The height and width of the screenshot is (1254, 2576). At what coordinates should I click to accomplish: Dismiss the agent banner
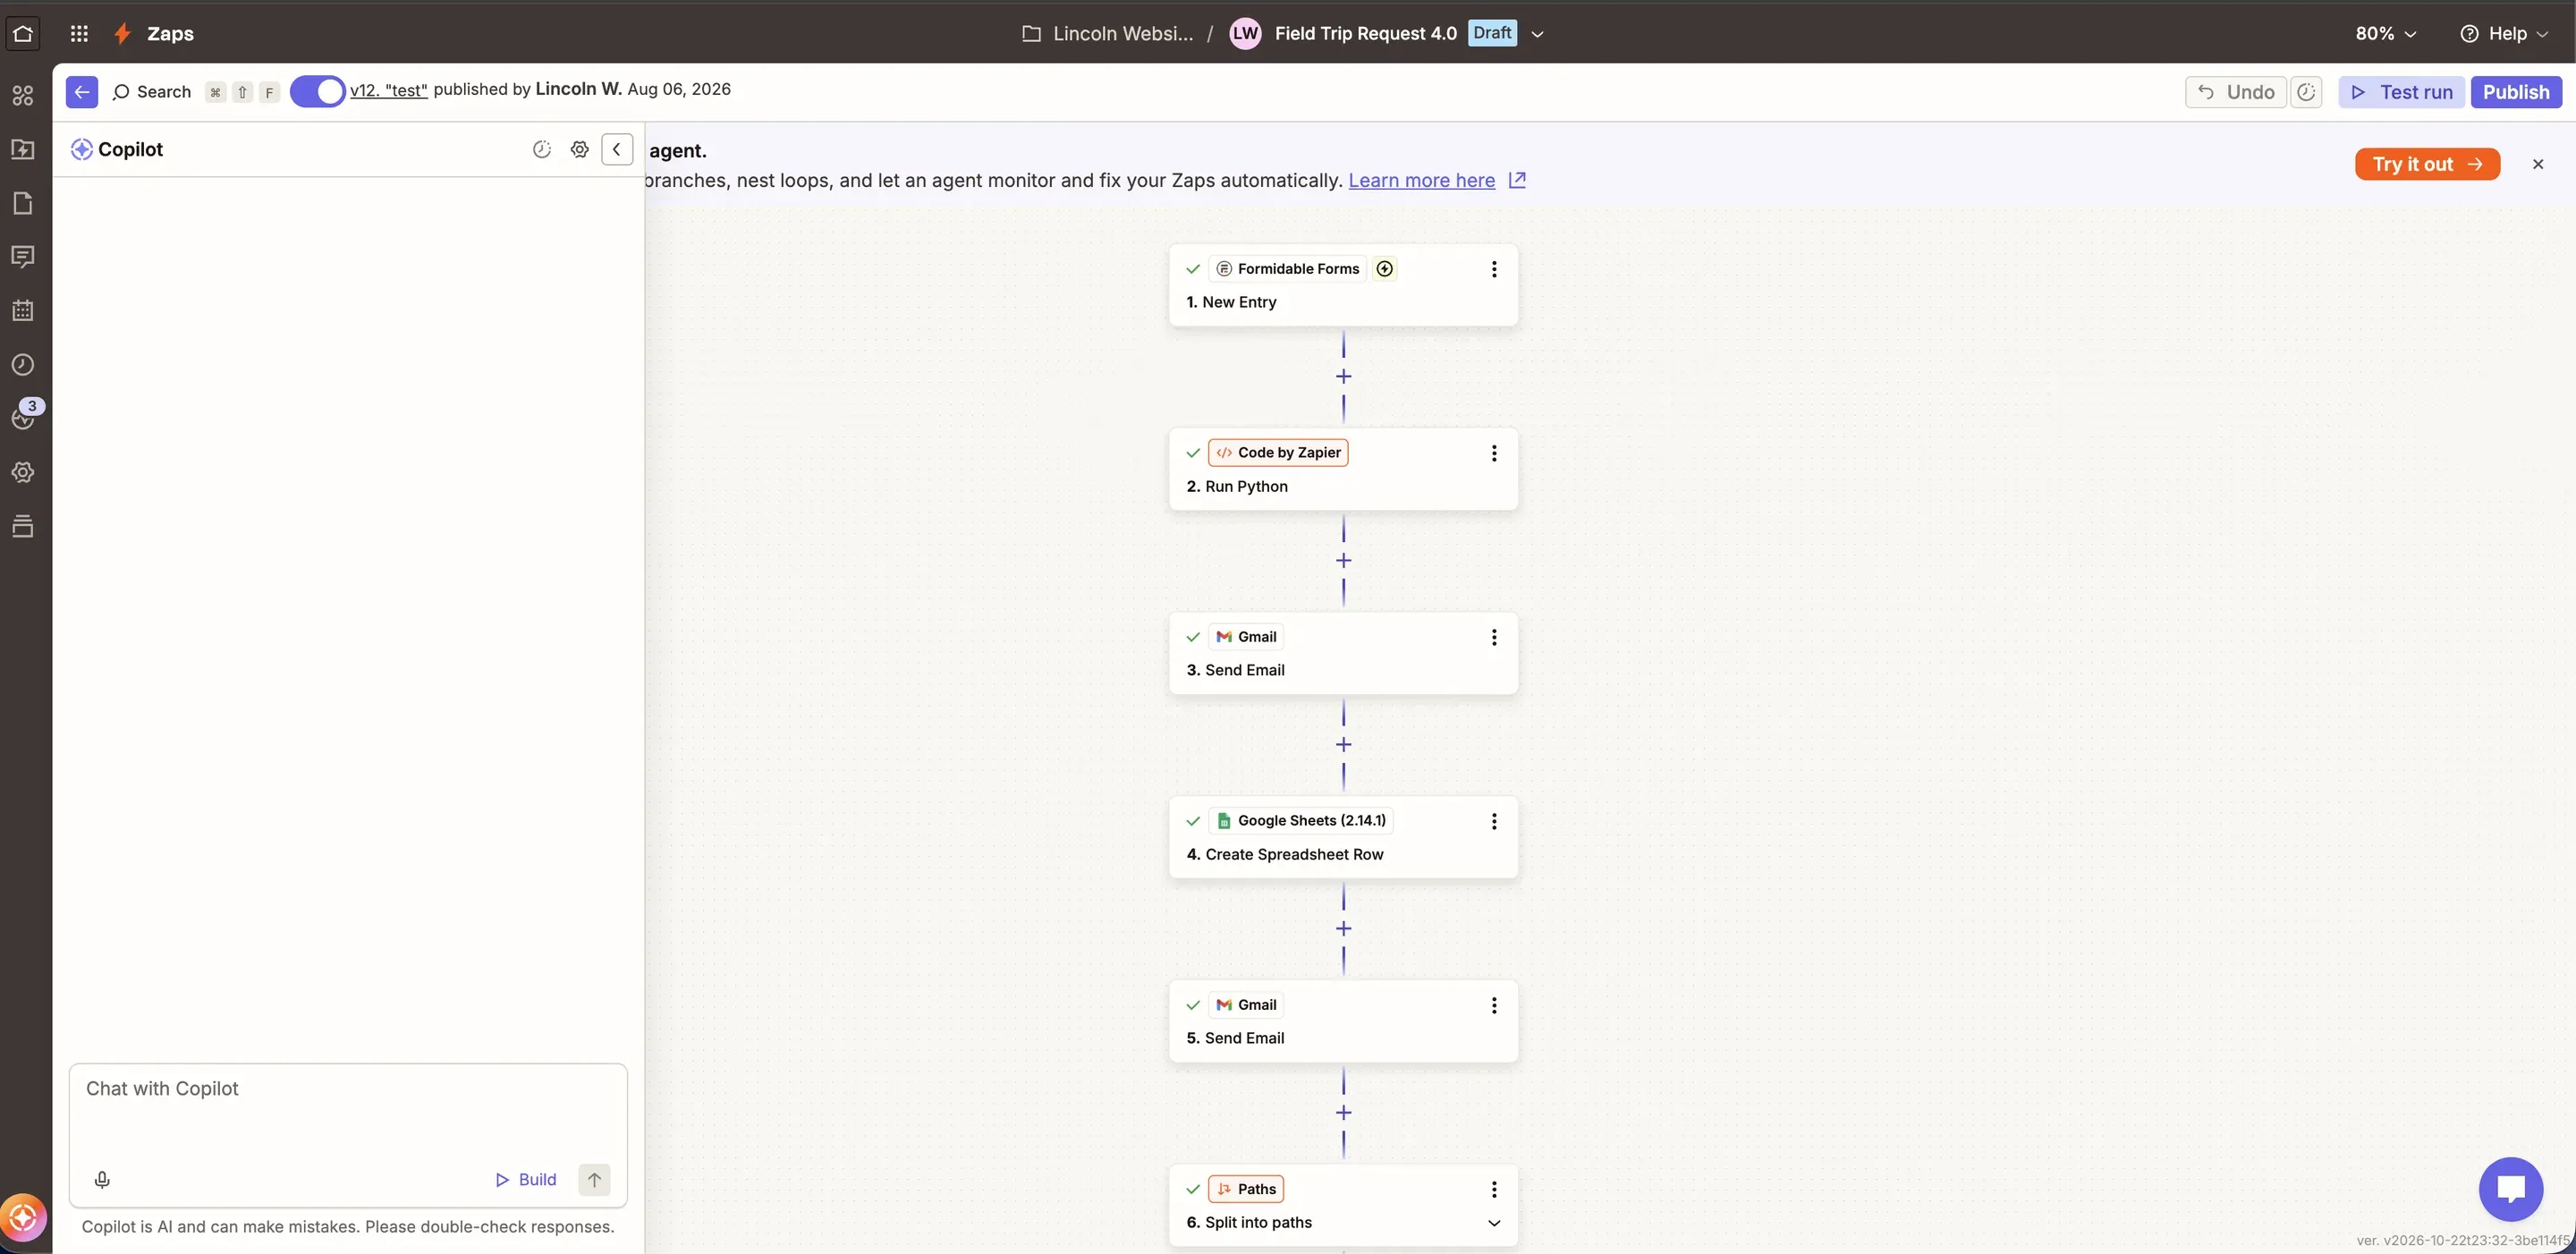click(2538, 164)
